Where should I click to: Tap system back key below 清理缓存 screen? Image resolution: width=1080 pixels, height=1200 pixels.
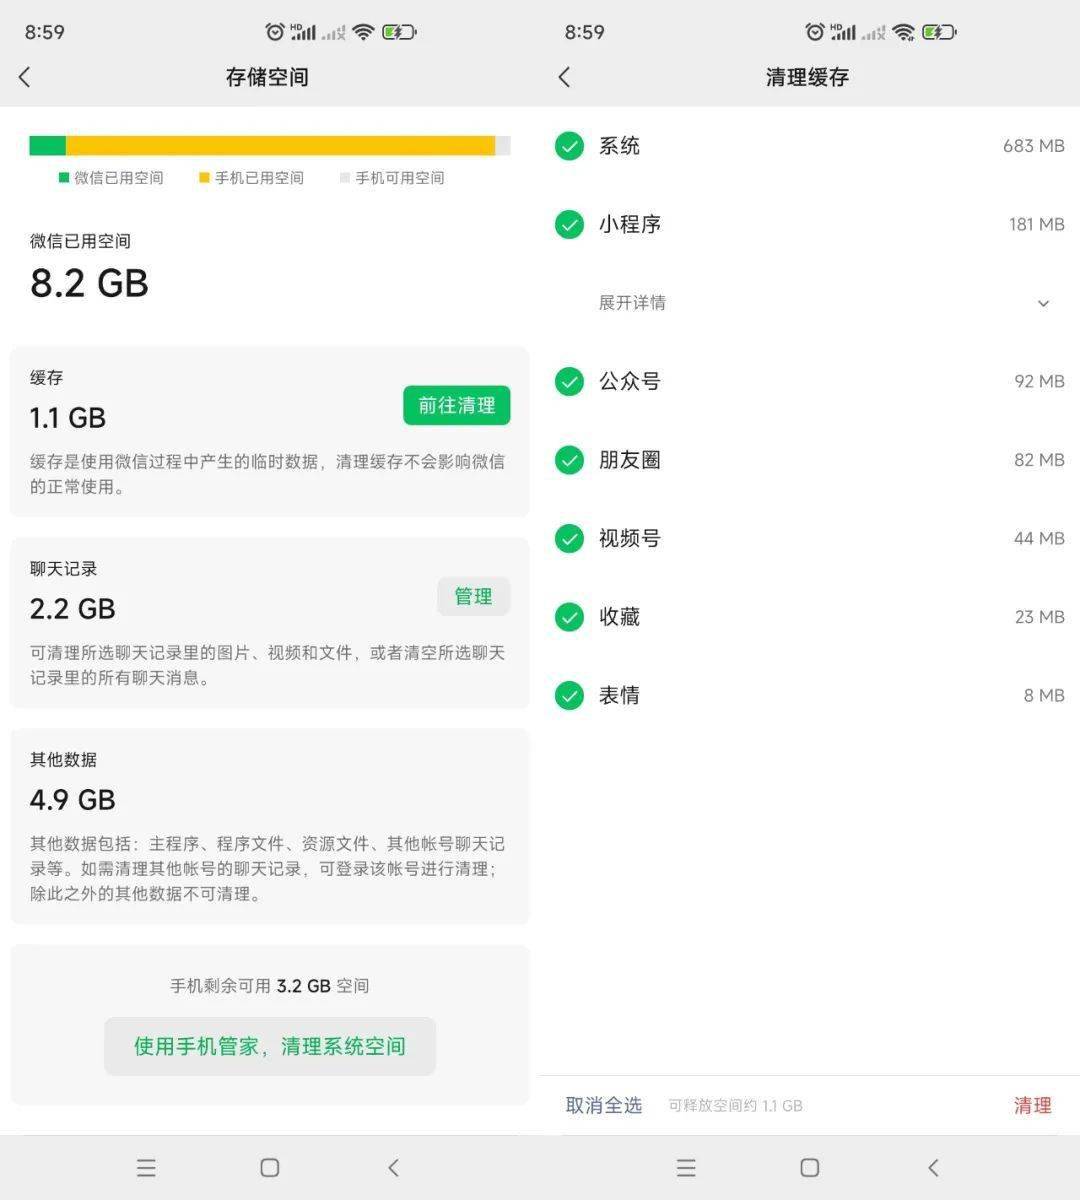pos(934,1167)
